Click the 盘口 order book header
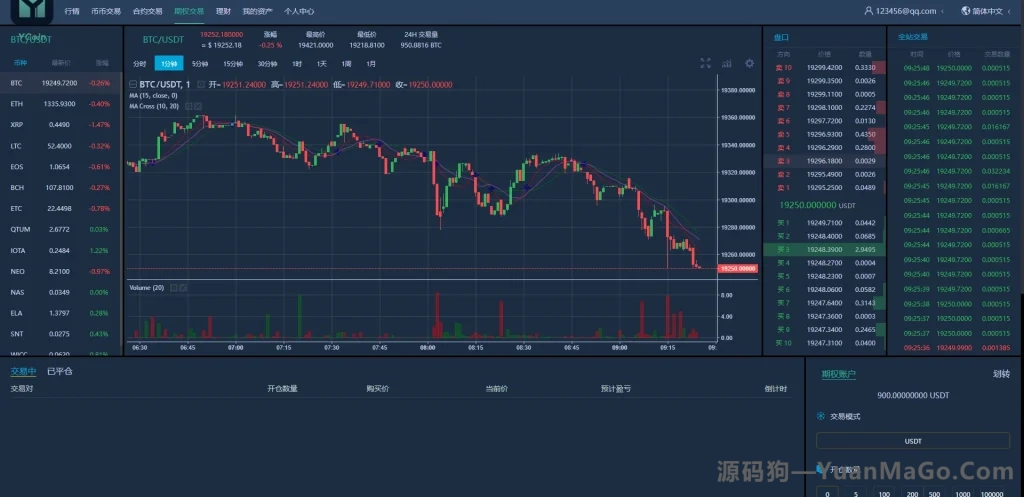The height and width of the screenshot is (497, 1024). pos(781,37)
